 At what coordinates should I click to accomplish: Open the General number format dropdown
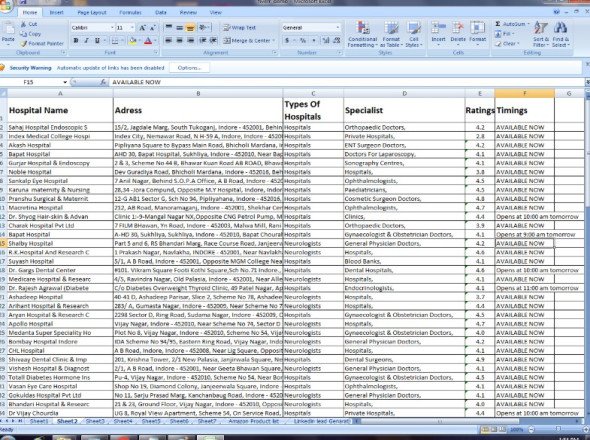pos(338,27)
